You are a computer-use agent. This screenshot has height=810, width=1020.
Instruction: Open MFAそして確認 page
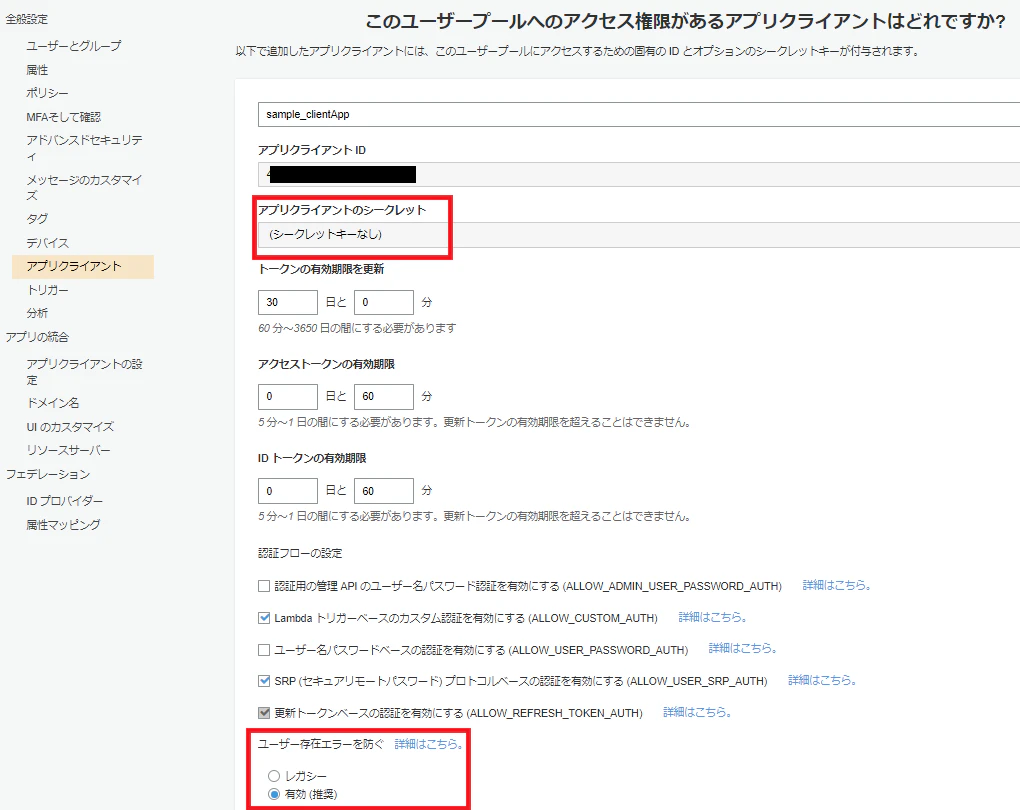[63, 117]
